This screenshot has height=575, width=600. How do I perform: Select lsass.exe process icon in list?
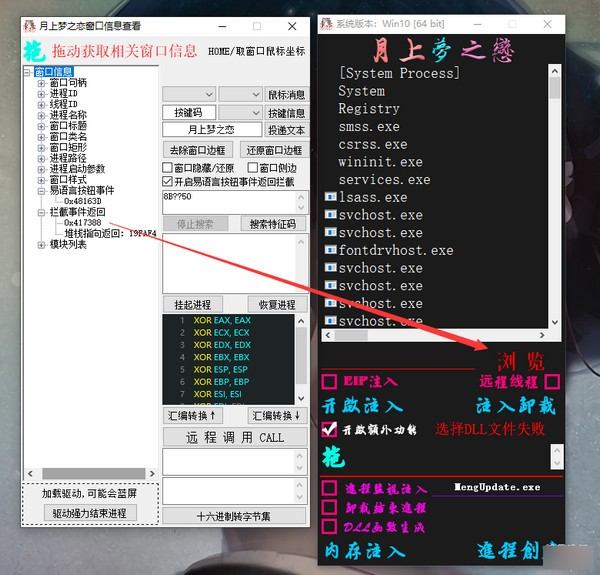[330, 197]
